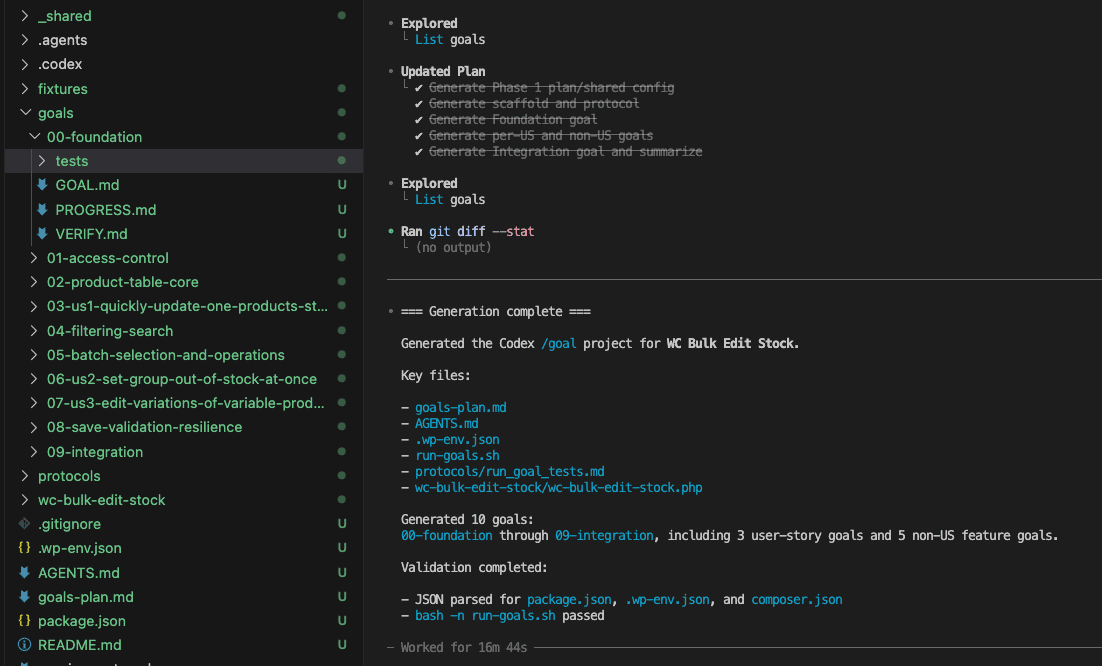1102x666 pixels.
Task: Expand the _shared folder chevron
Action: click(x=25, y=15)
